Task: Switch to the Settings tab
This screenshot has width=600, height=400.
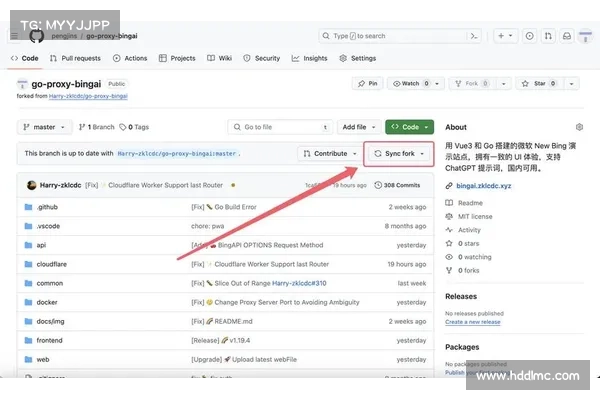Action: point(358,58)
